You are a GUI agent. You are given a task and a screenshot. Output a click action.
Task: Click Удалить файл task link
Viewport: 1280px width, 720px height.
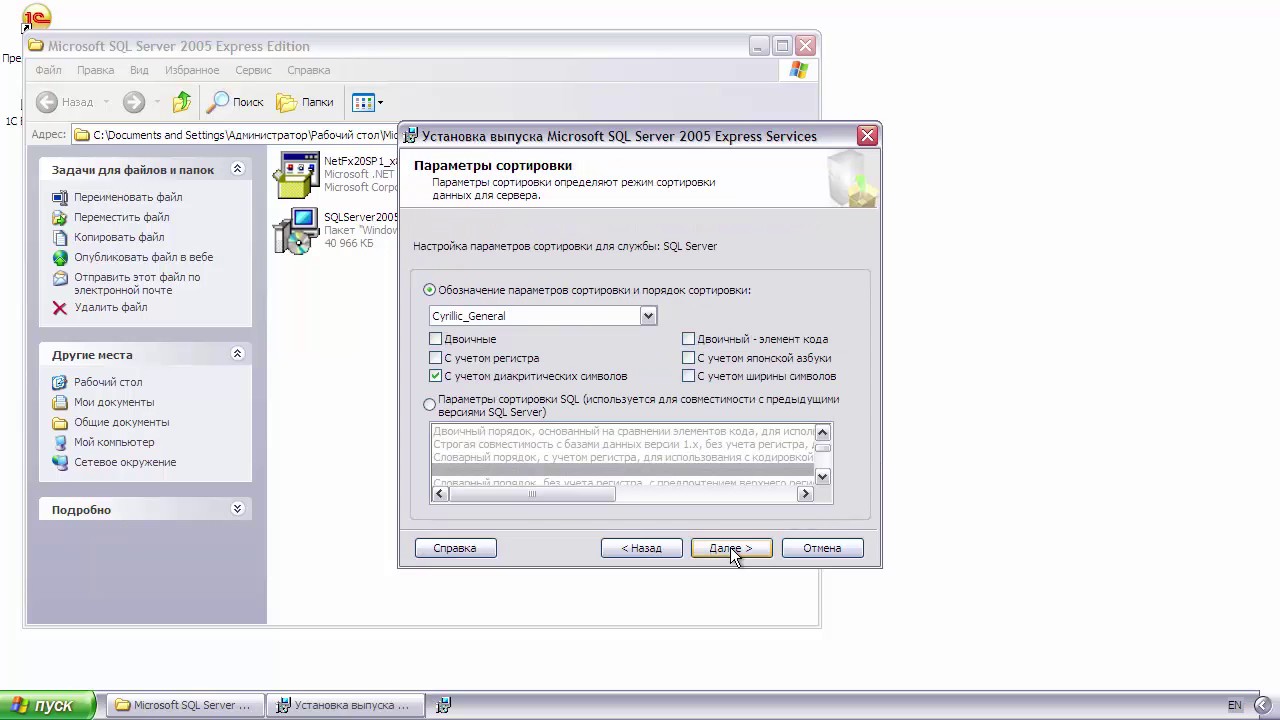(111, 307)
